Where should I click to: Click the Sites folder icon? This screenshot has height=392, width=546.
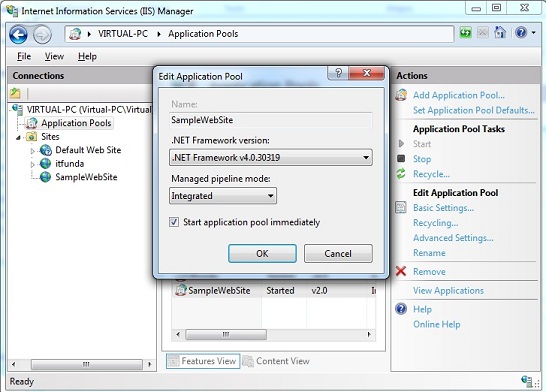pos(32,136)
